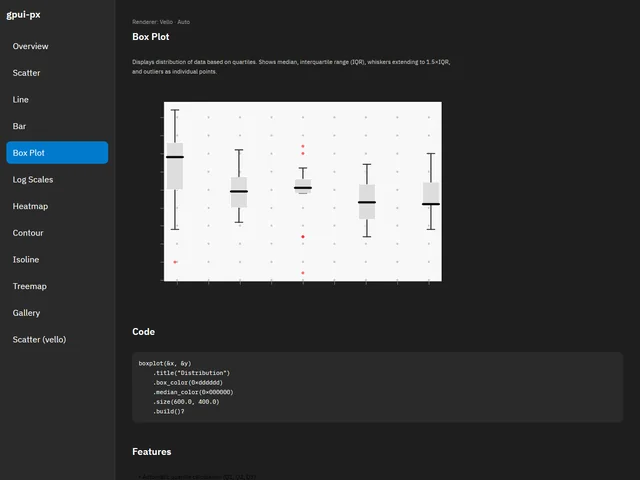Click the .title("Distribution") code line
This screenshot has height=480, width=640.
point(191,373)
